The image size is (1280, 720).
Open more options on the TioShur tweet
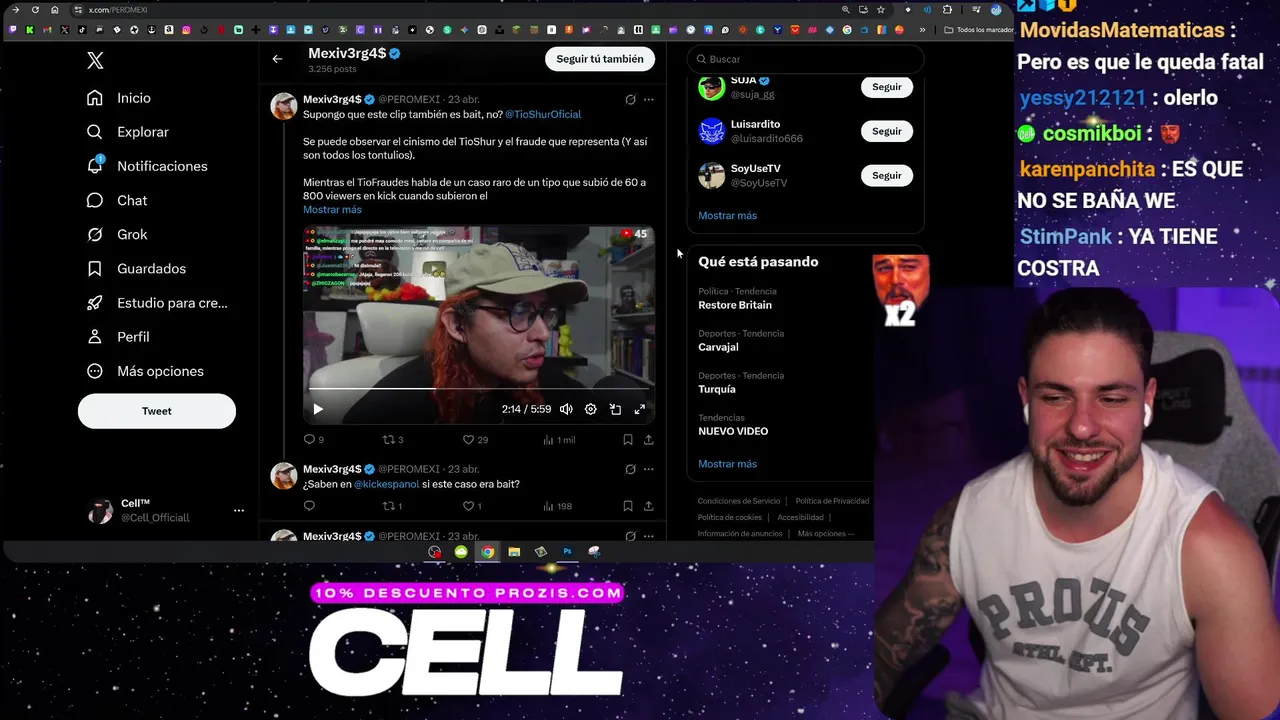(x=648, y=100)
